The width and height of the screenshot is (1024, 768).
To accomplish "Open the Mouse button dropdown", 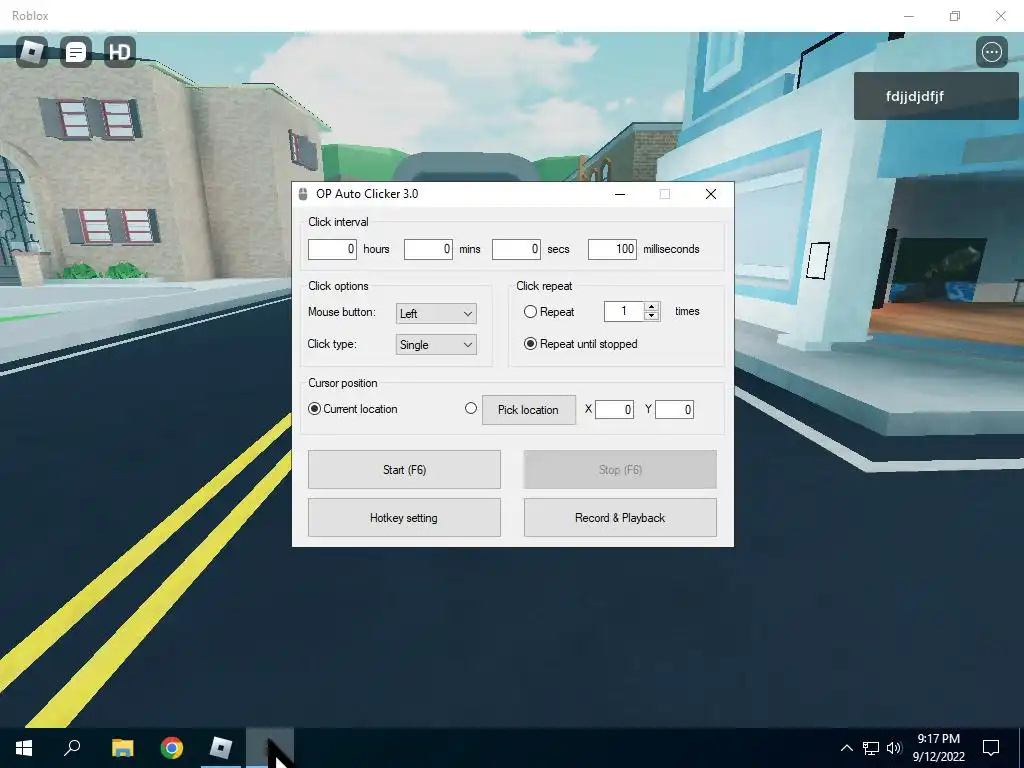I will [x=436, y=313].
